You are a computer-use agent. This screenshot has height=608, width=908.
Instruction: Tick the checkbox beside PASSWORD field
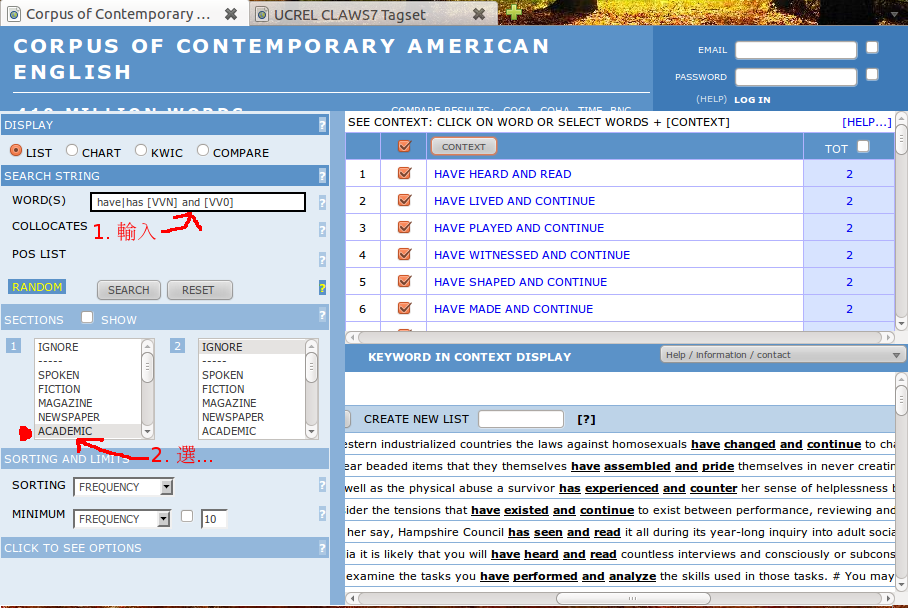(x=872, y=74)
